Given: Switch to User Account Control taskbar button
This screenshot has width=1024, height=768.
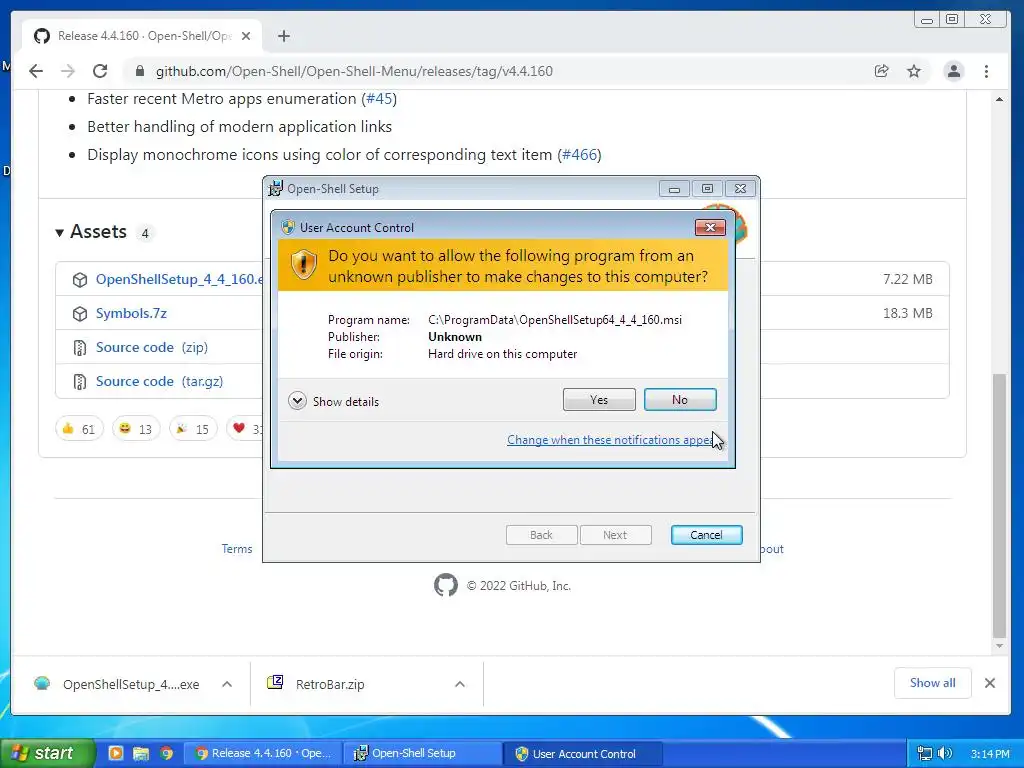Looking at the screenshot, I should pos(584,754).
